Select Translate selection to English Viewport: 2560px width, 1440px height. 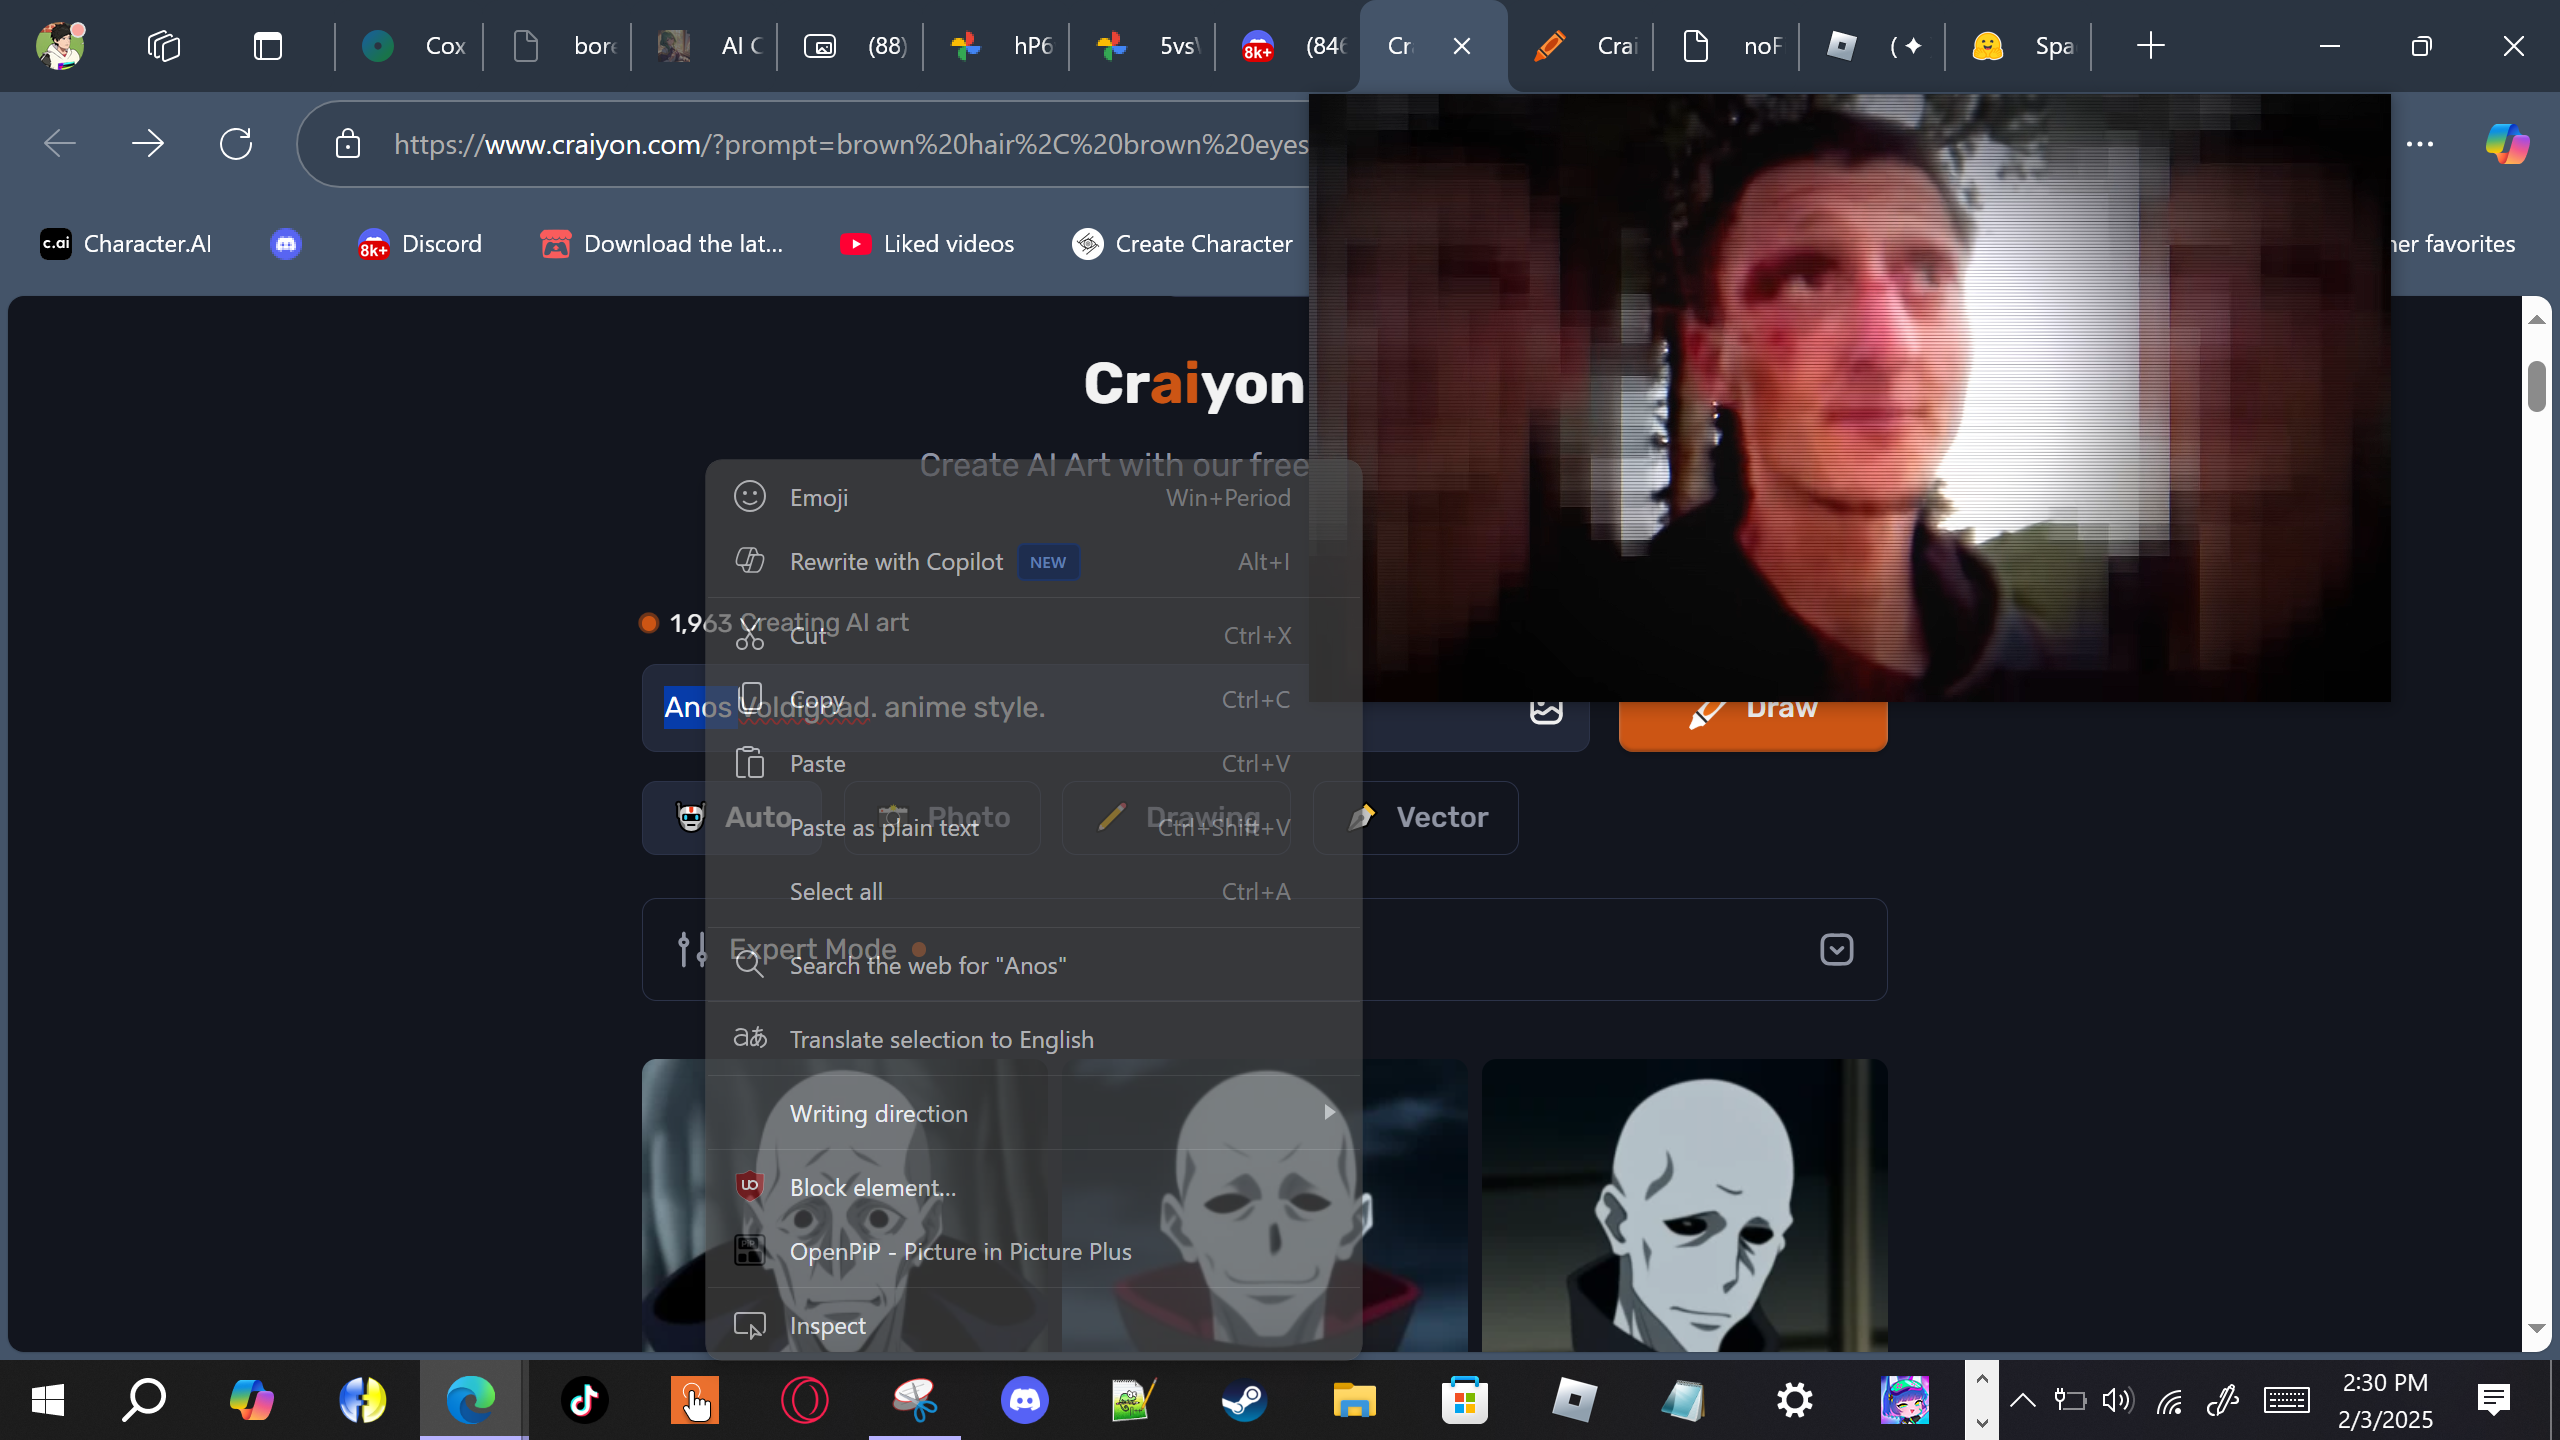1034,1039
